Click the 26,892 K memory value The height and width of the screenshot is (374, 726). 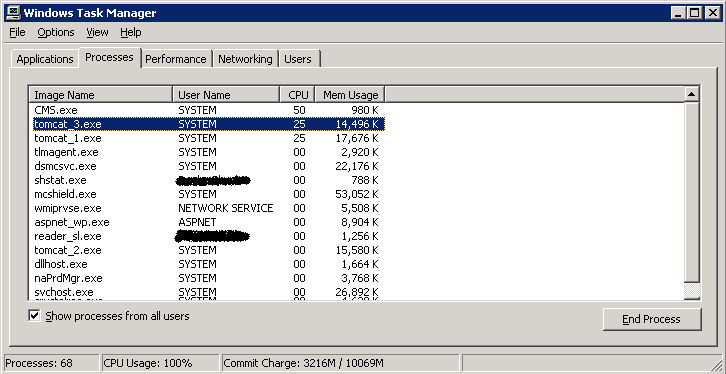point(357,292)
